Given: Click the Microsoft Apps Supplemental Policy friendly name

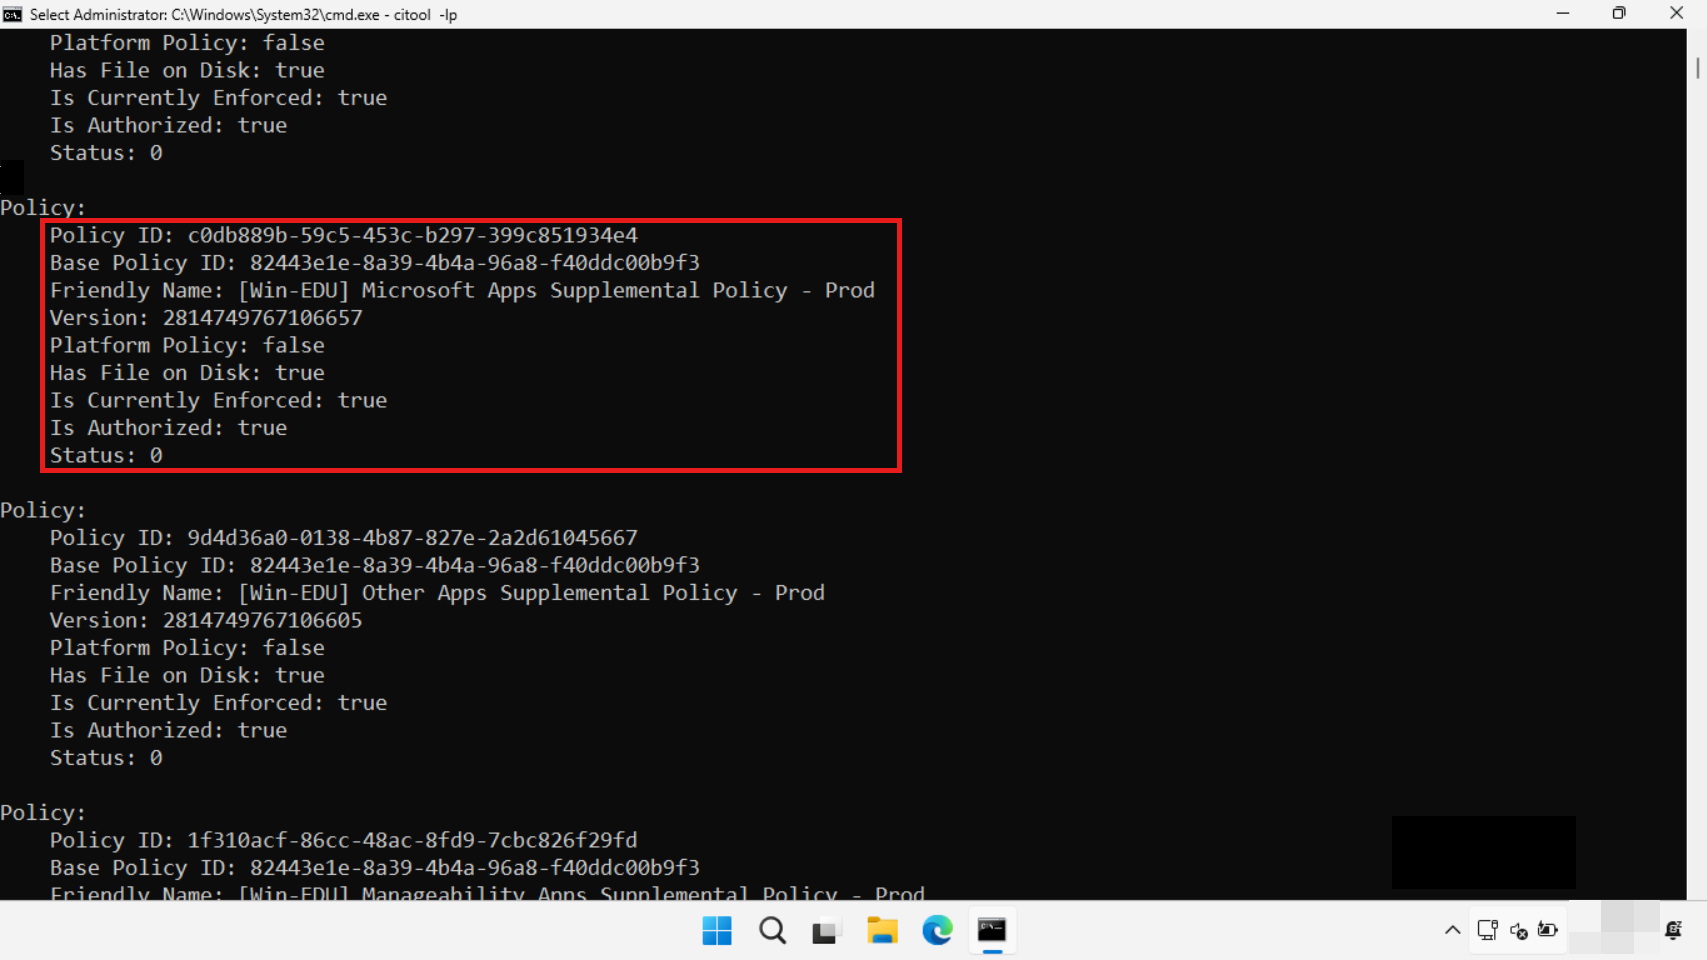Looking at the screenshot, I should coord(462,290).
